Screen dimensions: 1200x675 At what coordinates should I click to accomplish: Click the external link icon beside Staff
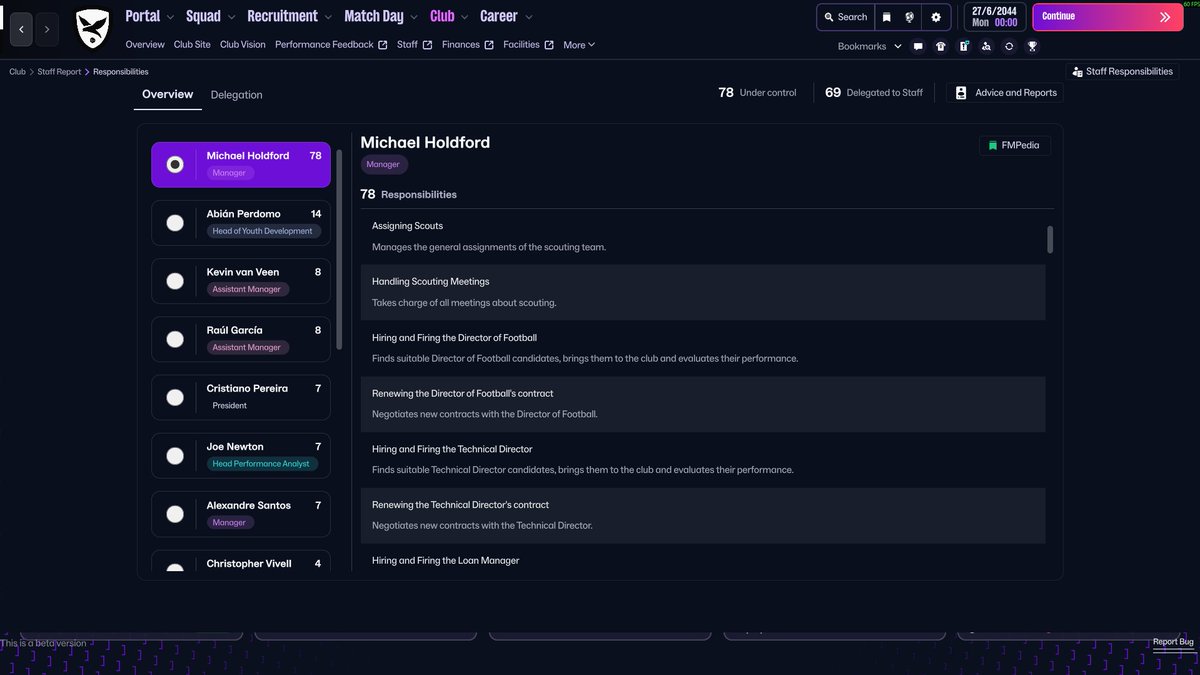[x=428, y=45]
